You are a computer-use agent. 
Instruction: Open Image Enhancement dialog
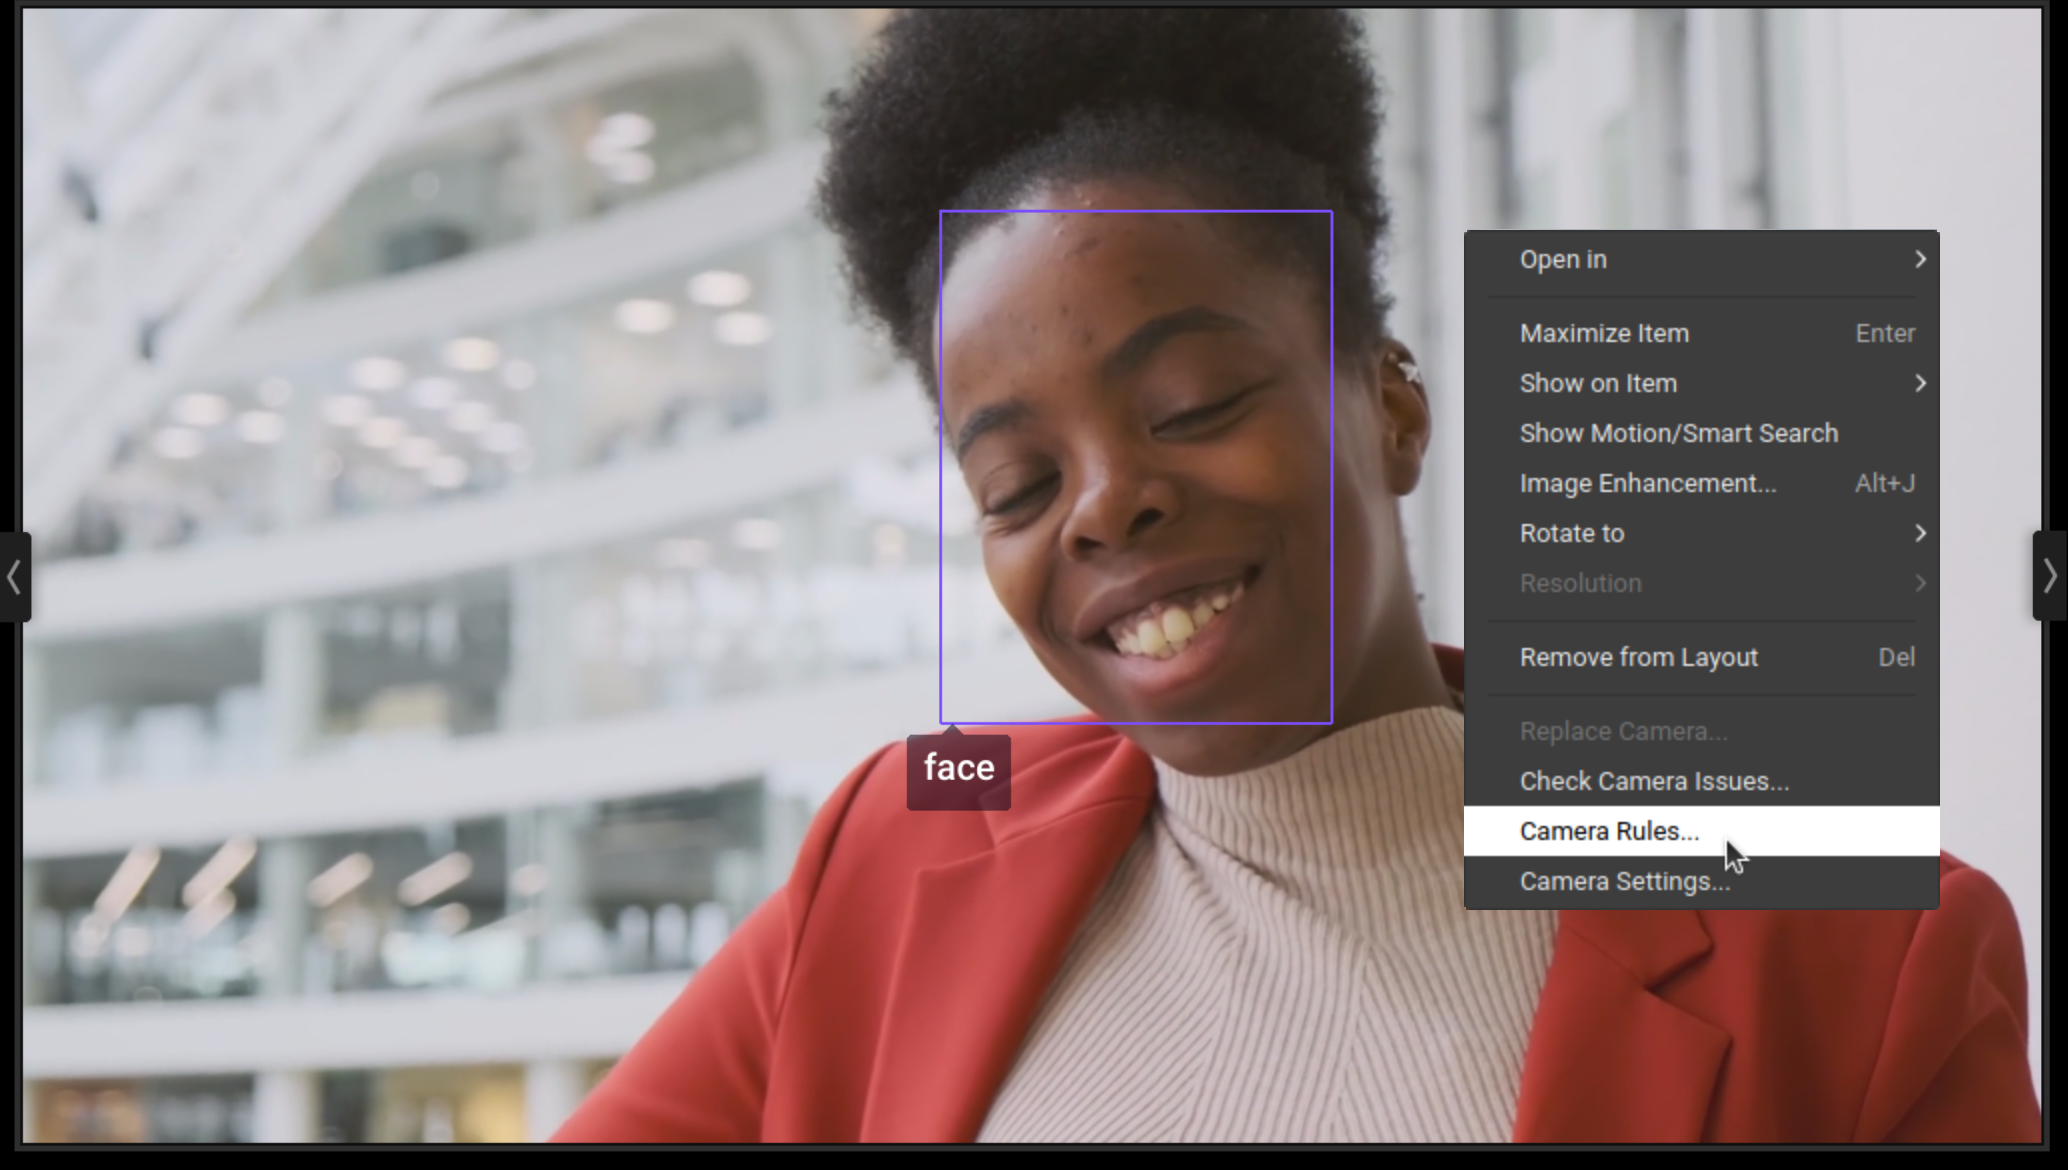[x=1647, y=484]
